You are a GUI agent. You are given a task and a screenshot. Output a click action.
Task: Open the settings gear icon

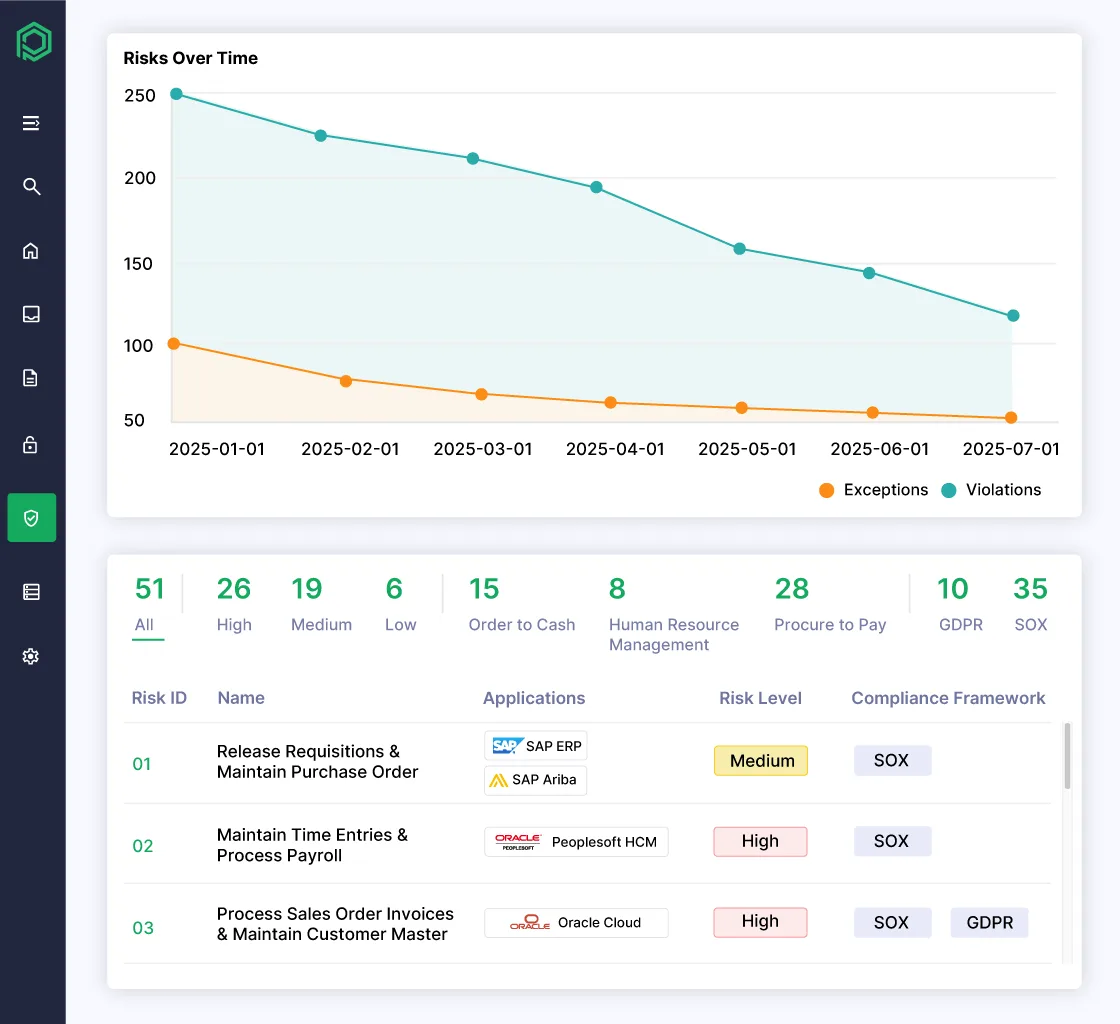(31, 656)
